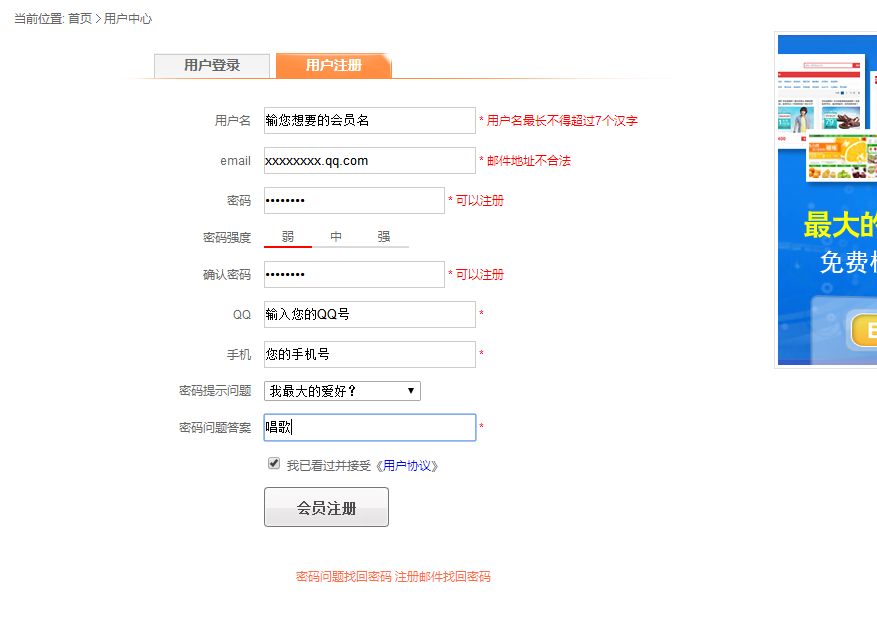This screenshot has width=877, height=617.
Task: Focus the QQ number input field
Action: (x=370, y=314)
